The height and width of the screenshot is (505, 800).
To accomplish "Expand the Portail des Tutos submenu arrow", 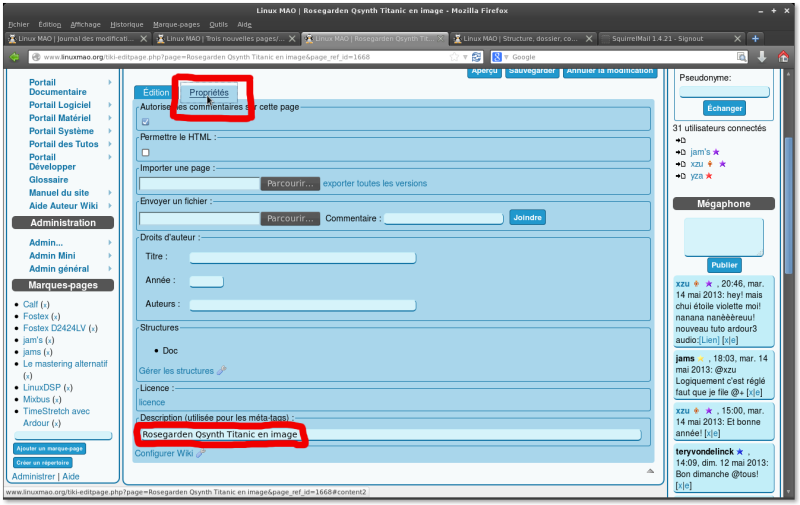I will click(x=110, y=144).
